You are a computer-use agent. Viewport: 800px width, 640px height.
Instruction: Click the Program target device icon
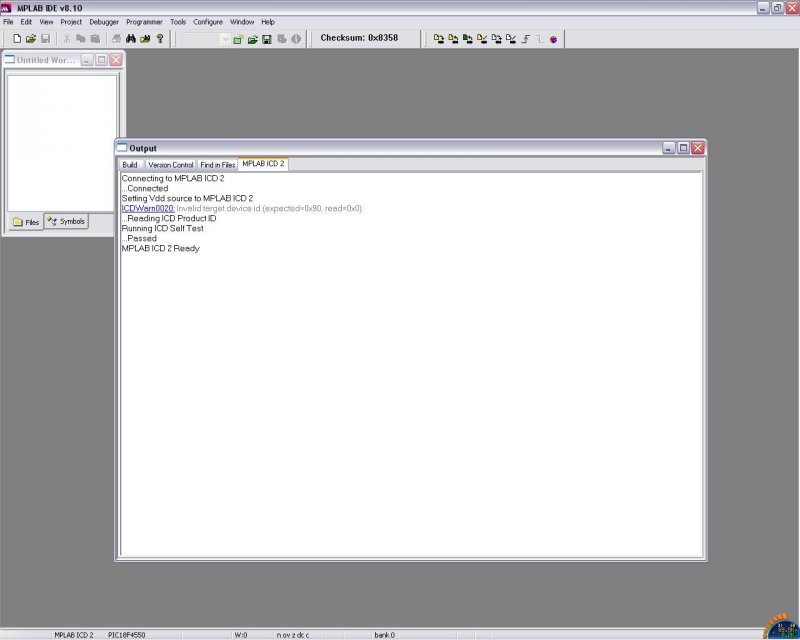coord(439,39)
